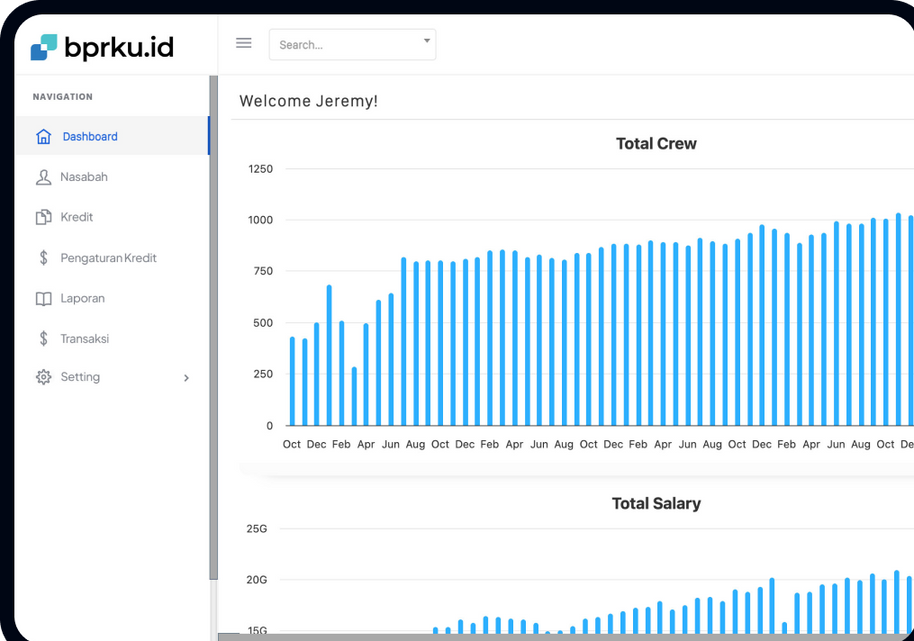Open the Kredit menu item

(112, 217)
